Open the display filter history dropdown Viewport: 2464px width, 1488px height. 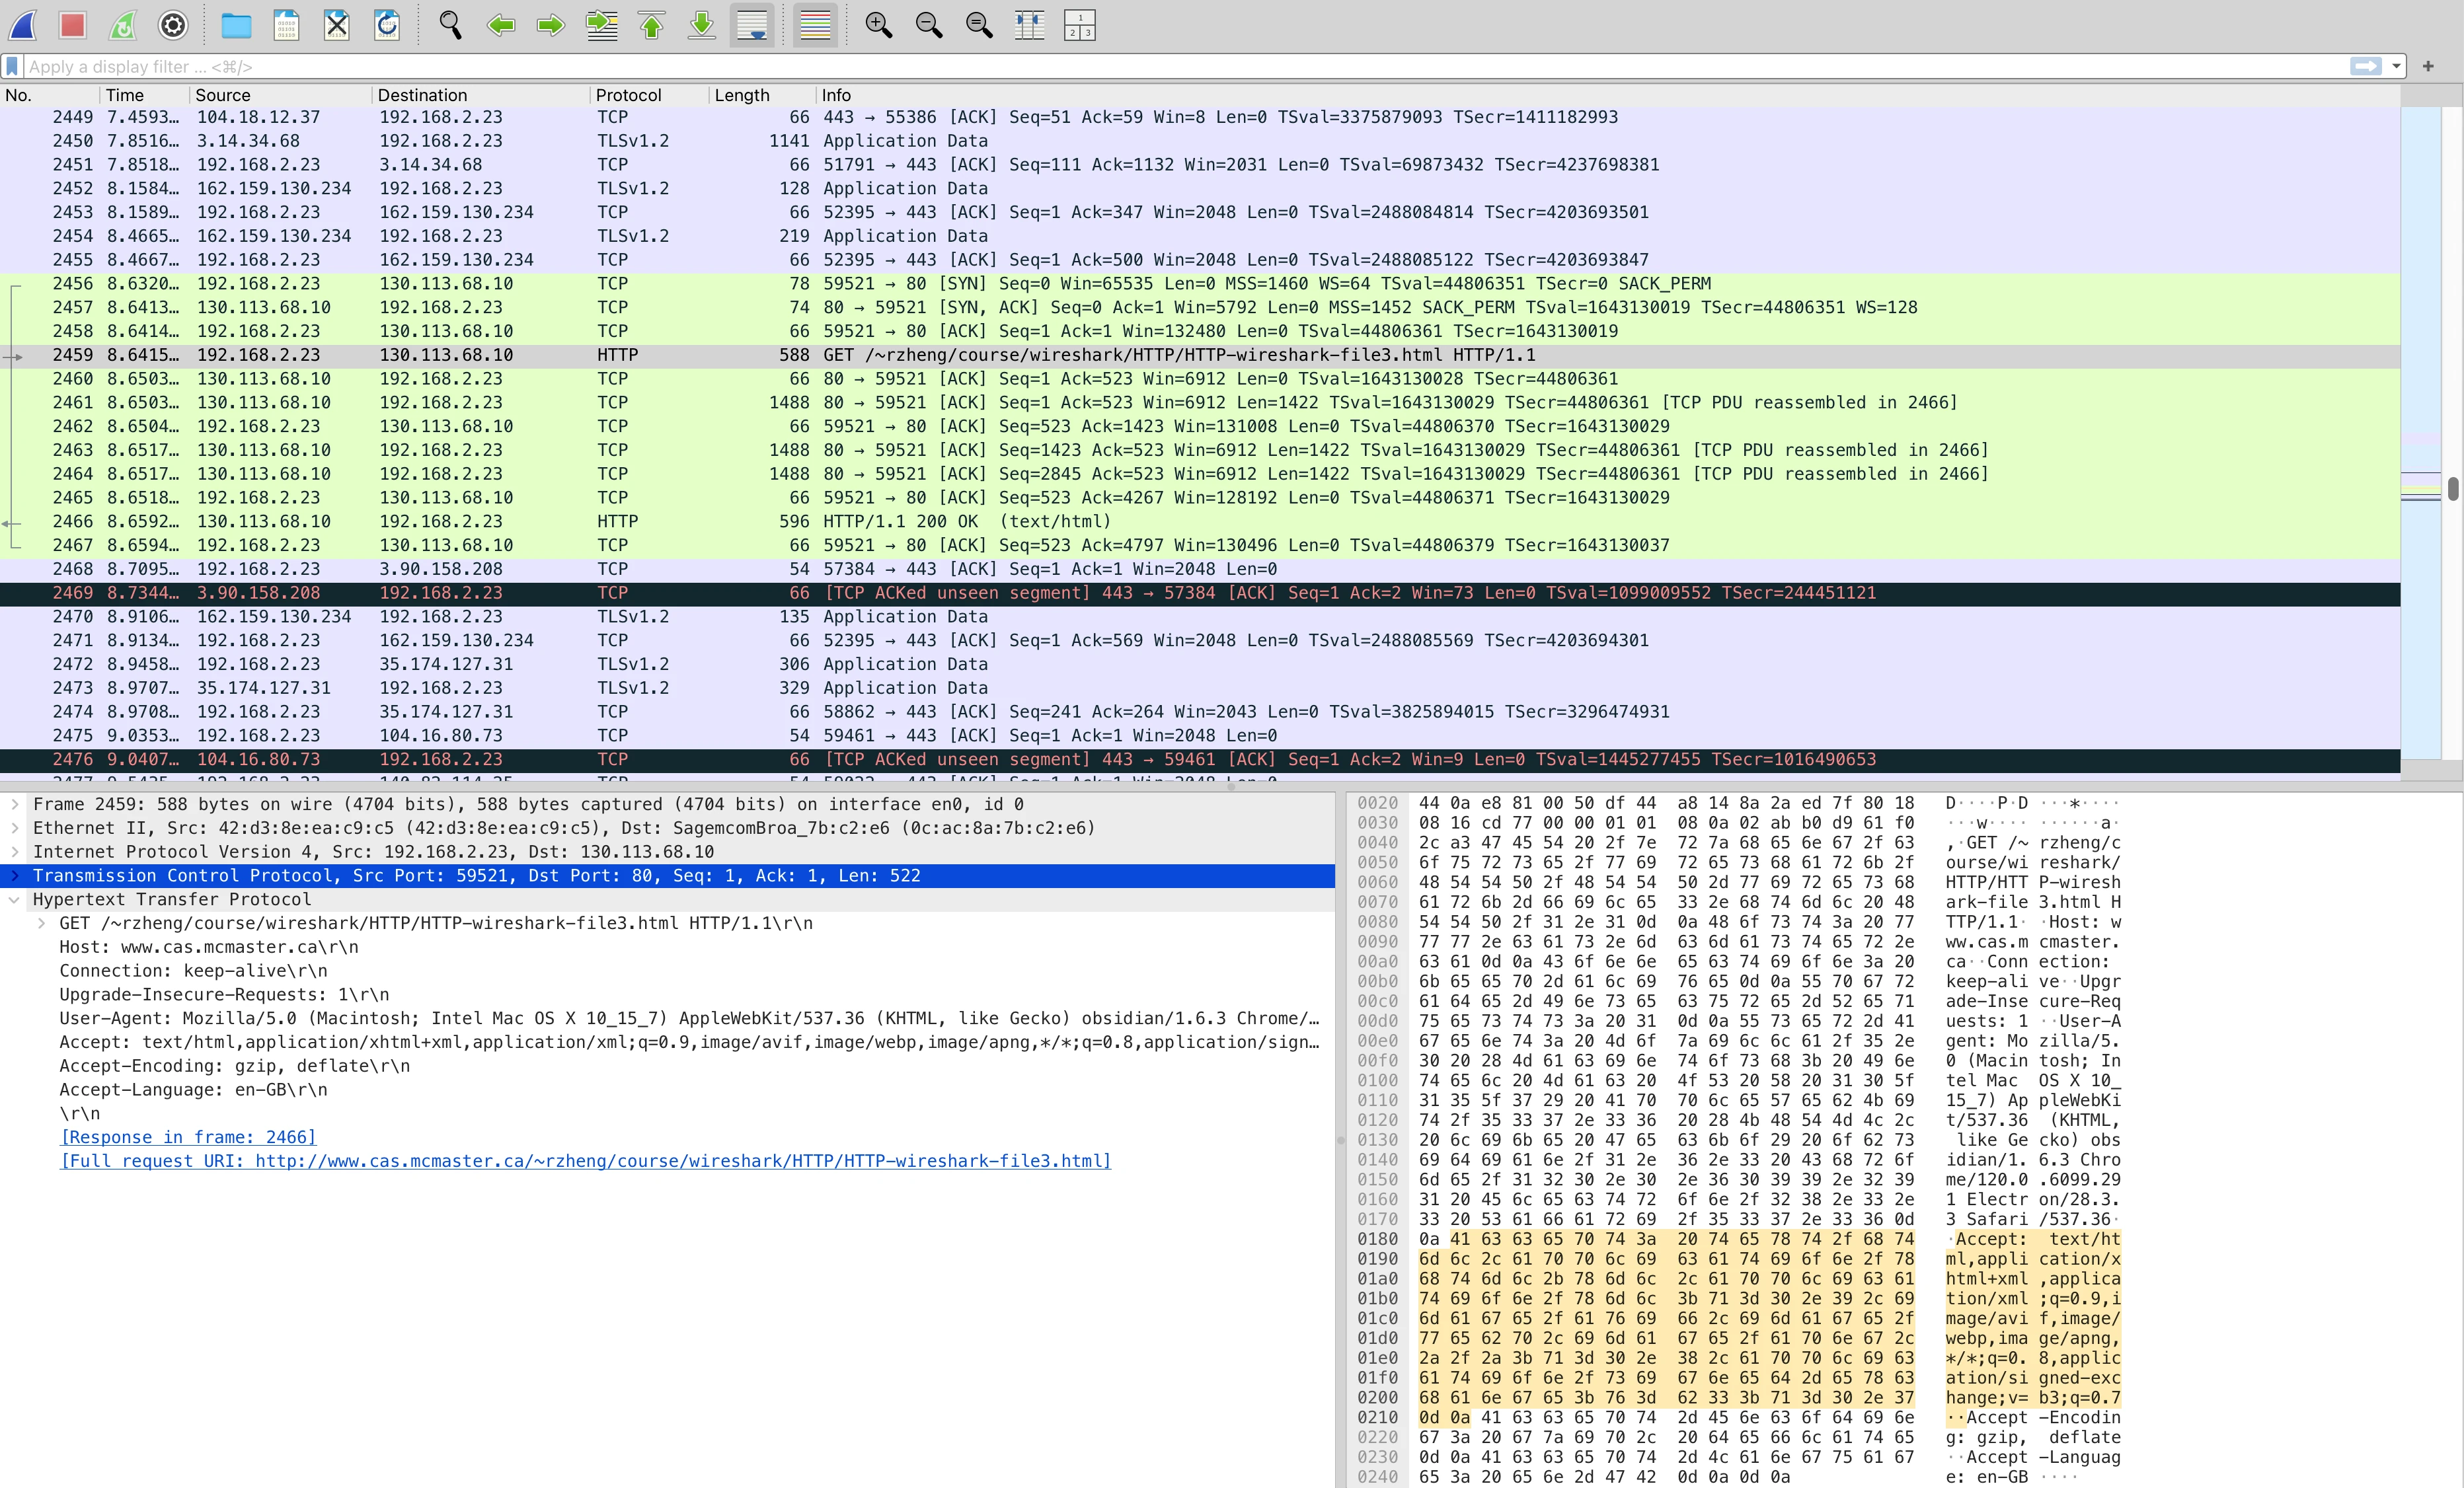point(2396,66)
